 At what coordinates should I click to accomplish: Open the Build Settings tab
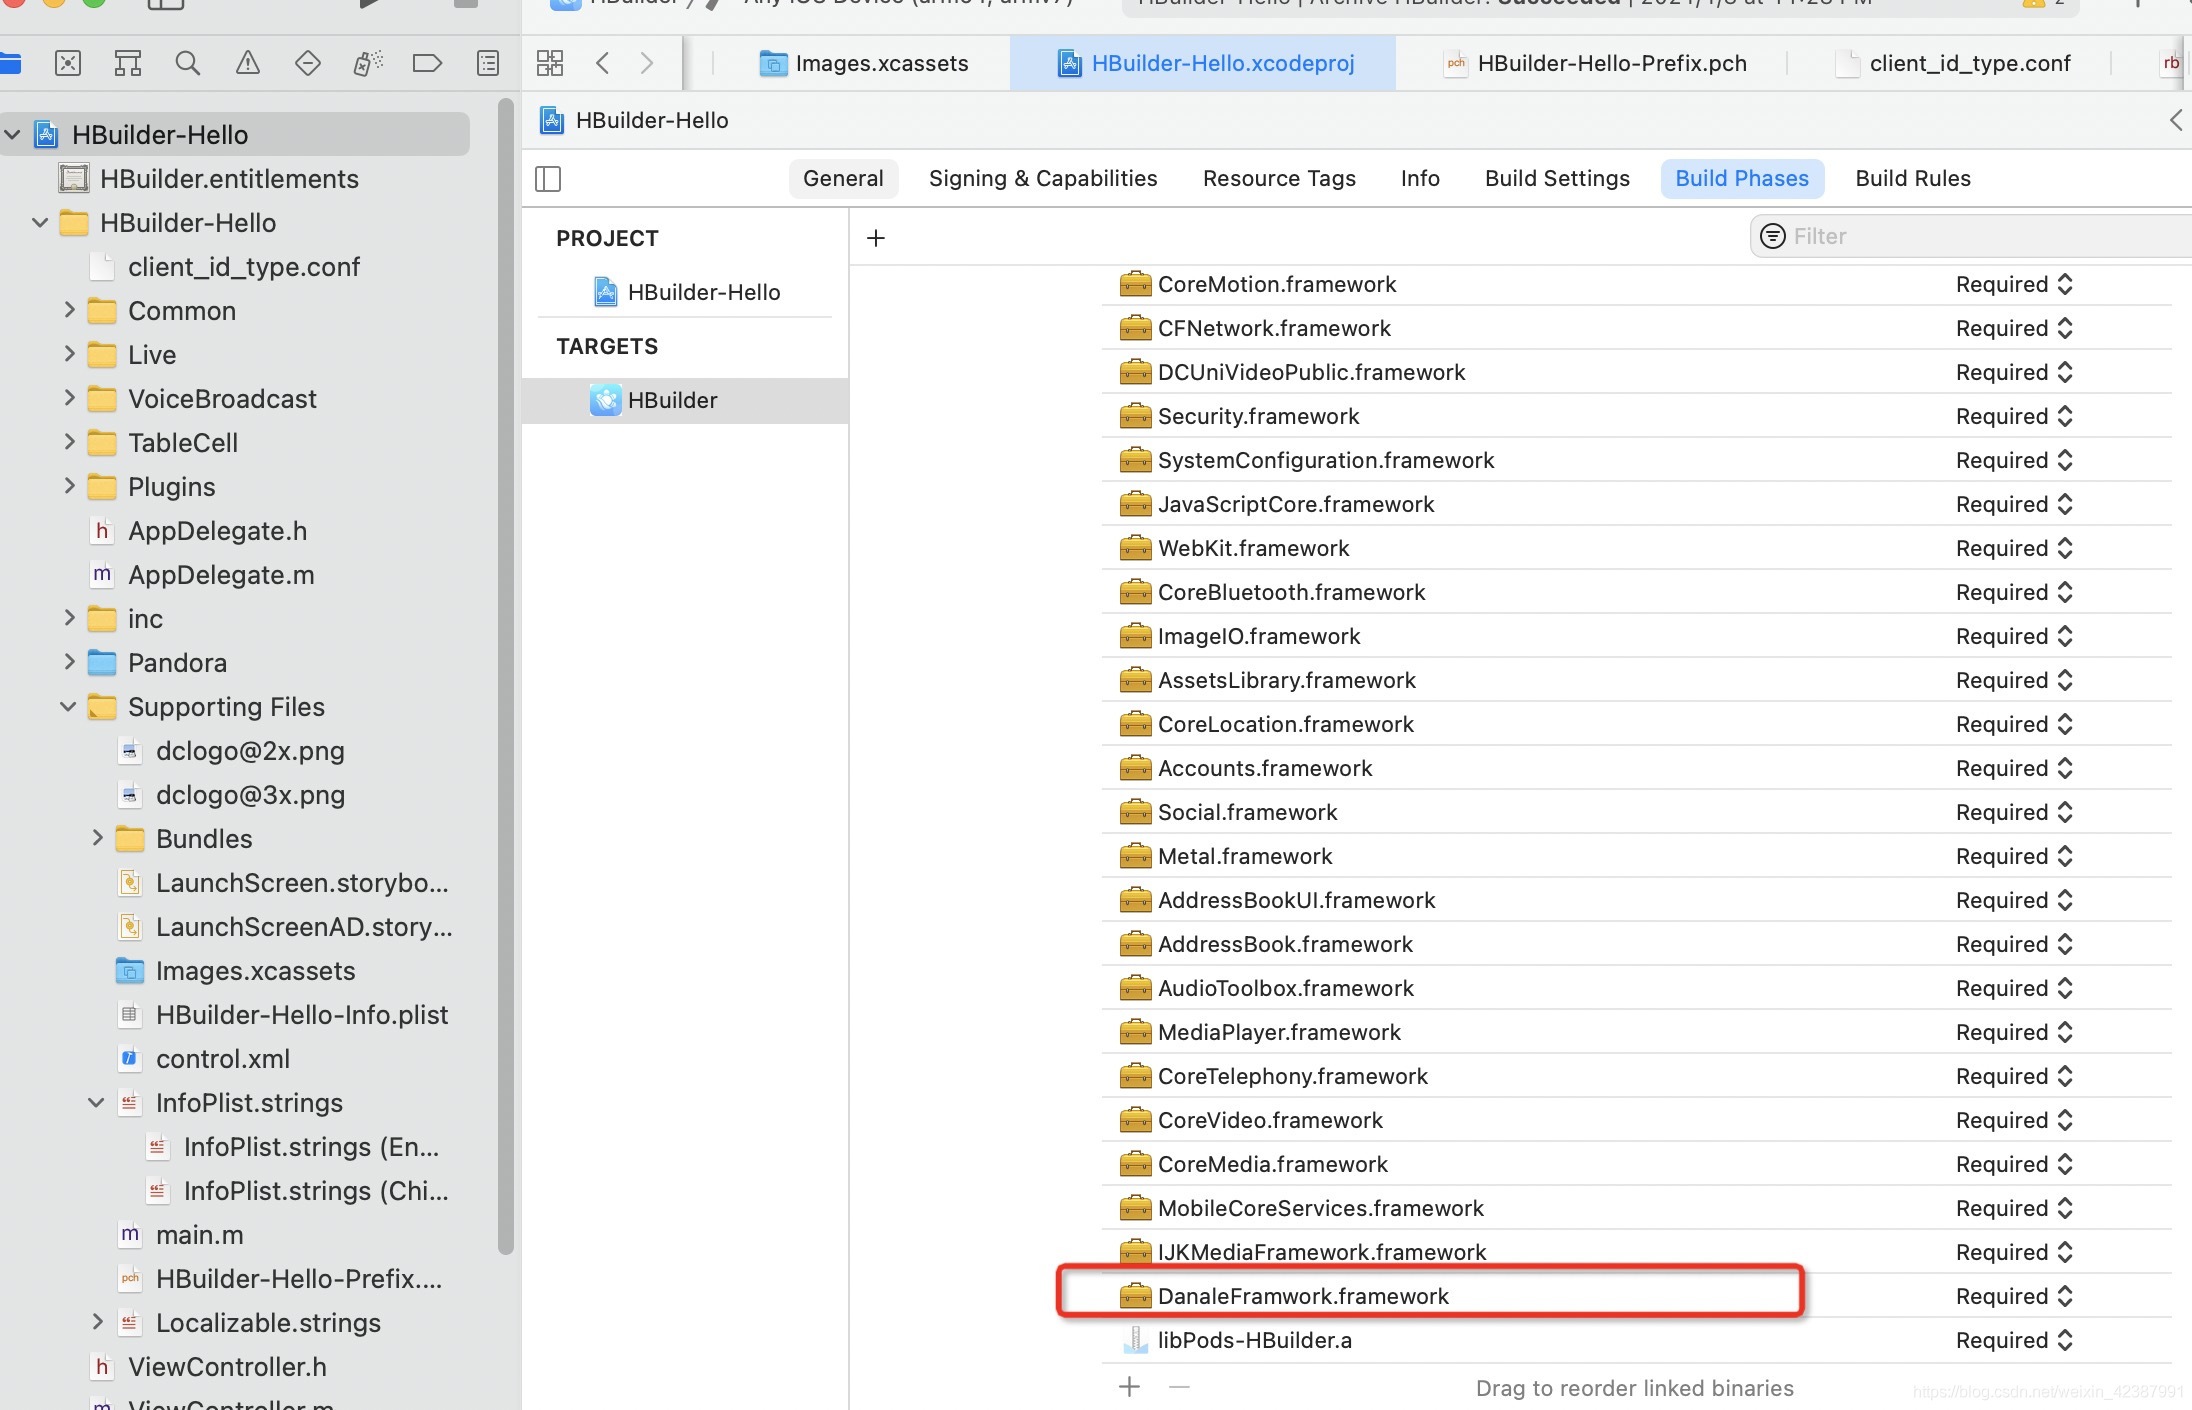click(1557, 178)
